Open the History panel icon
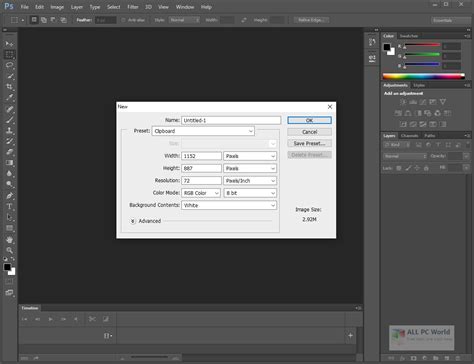The height and width of the screenshot is (364, 474). tap(372, 42)
